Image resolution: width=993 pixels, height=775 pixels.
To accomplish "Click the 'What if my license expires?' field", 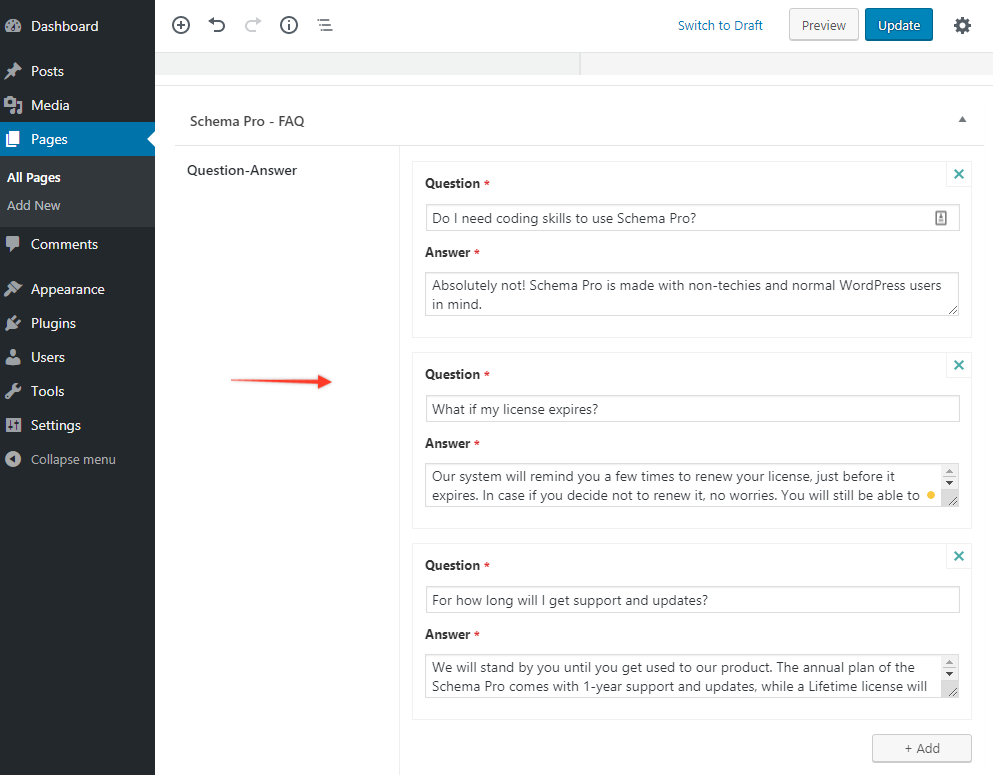I will pyautogui.click(x=691, y=409).
